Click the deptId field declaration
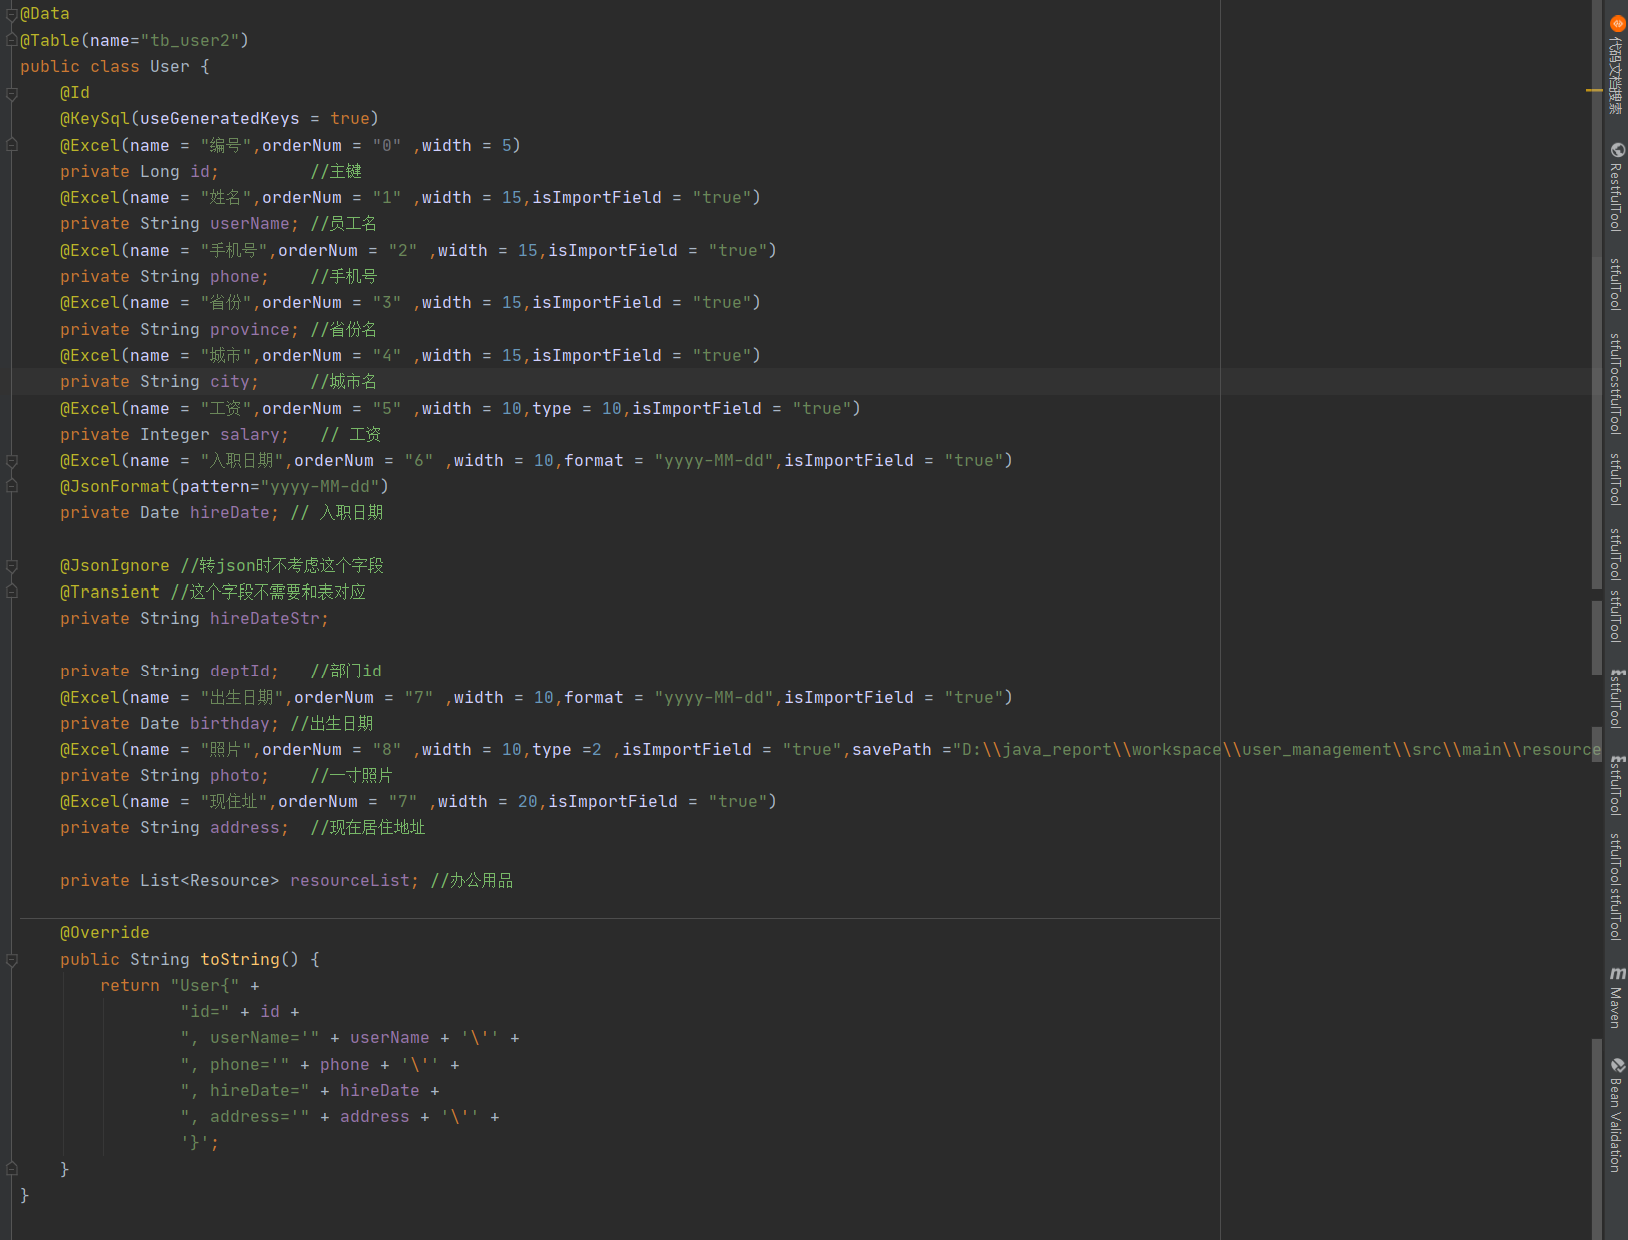Image resolution: width=1628 pixels, height=1240 pixels. [169, 671]
